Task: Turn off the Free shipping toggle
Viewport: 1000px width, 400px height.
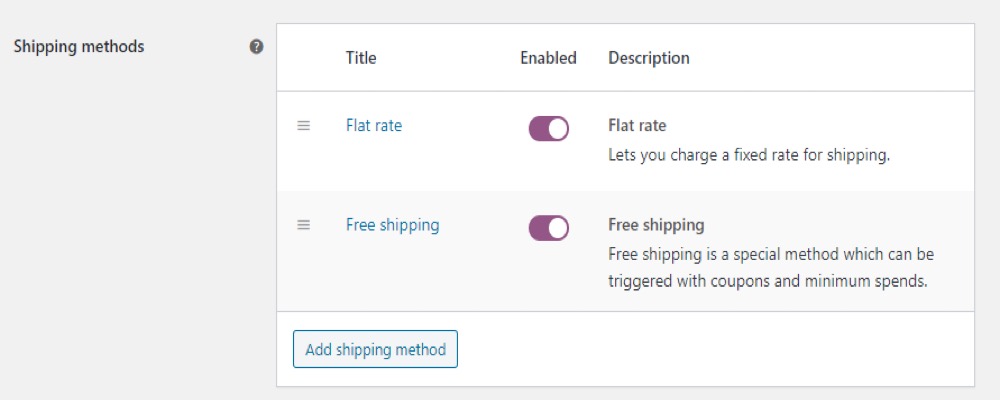Action: 548,228
